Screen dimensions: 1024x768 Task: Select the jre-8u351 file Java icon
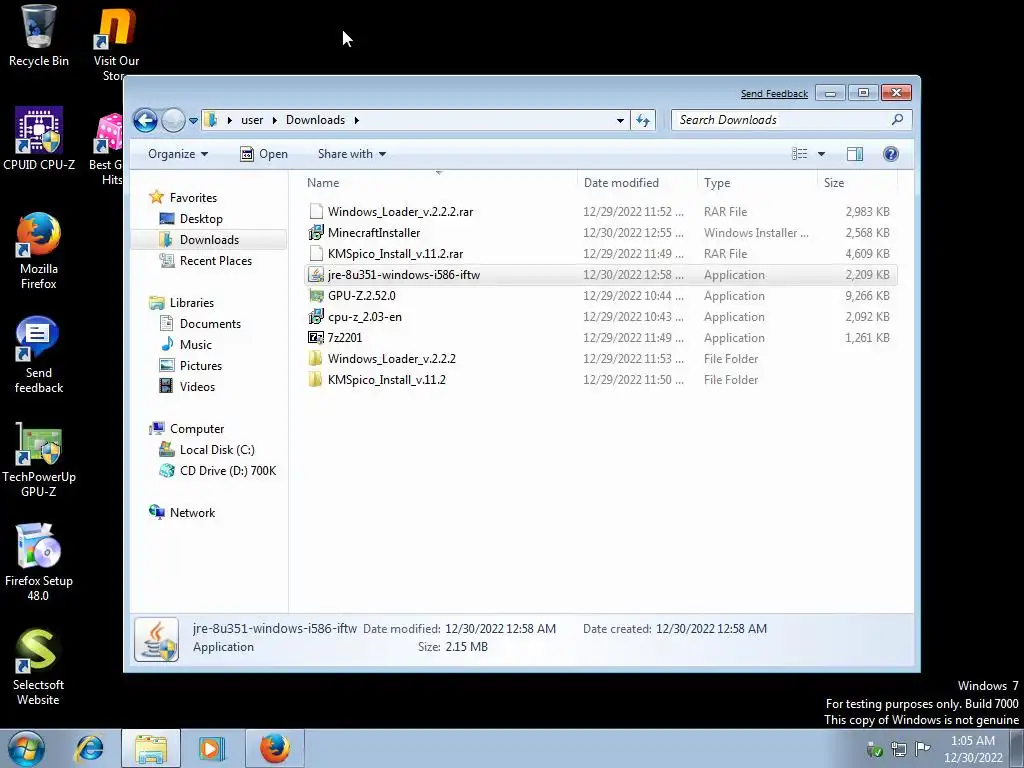point(316,275)
